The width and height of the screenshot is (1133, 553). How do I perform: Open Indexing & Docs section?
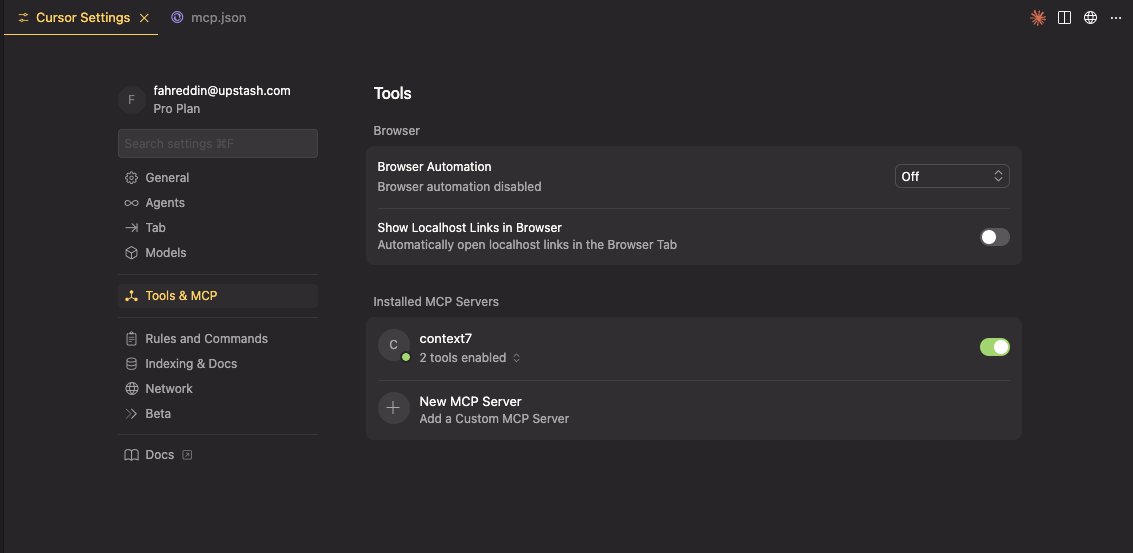point(217,364)
